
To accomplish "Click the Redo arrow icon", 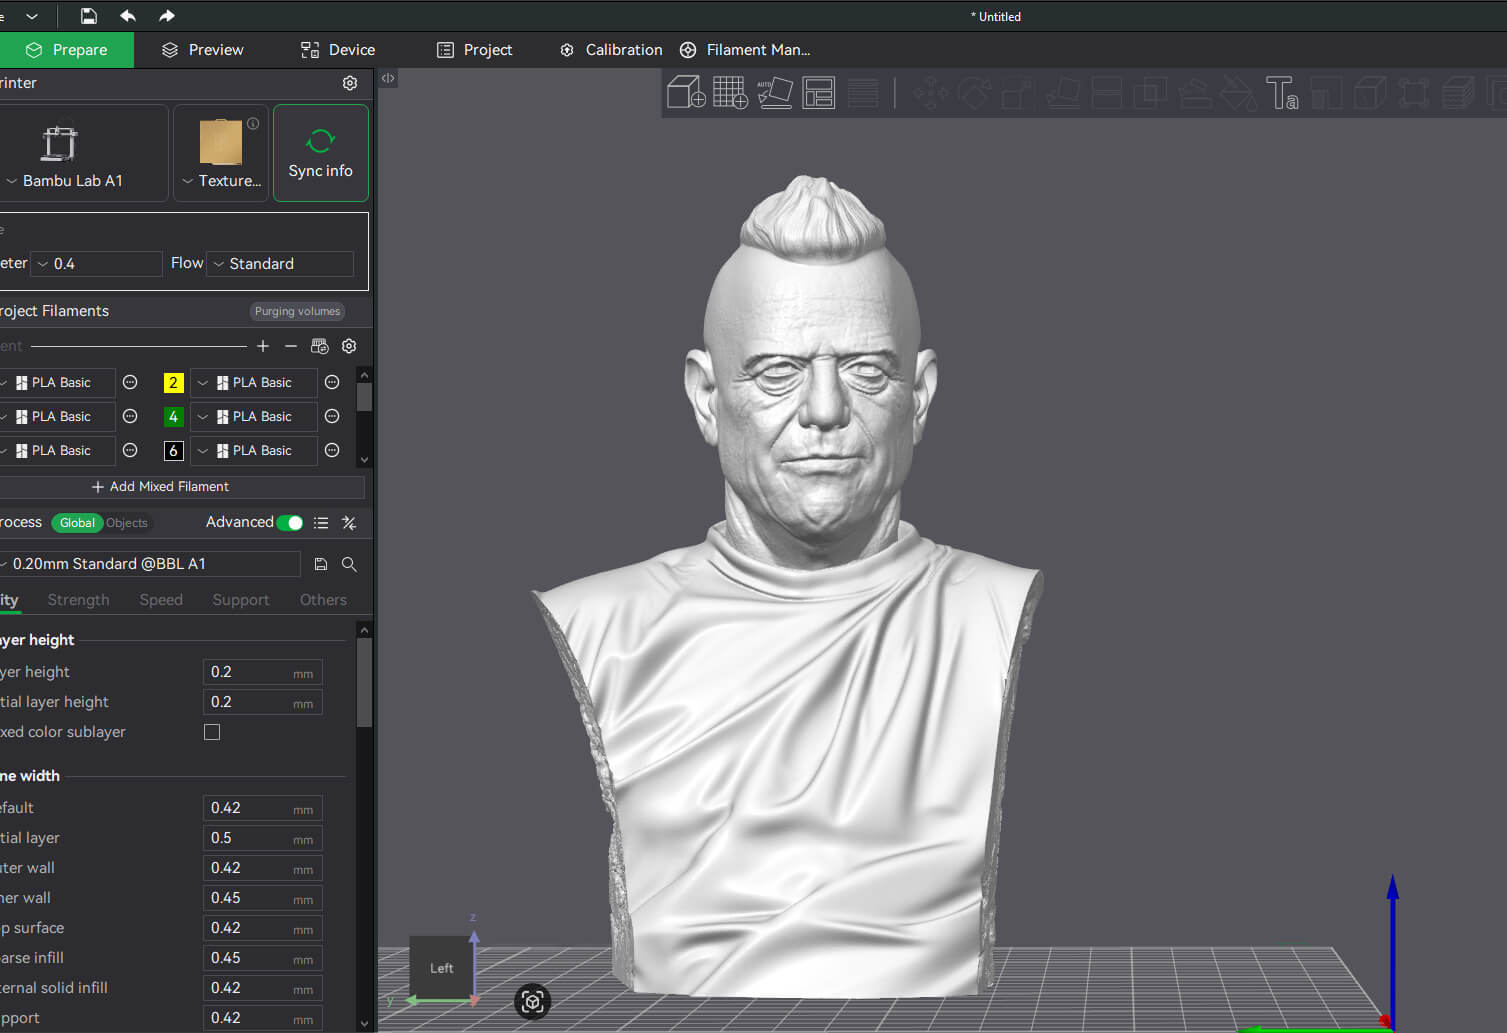I will (x=167, y=16).
